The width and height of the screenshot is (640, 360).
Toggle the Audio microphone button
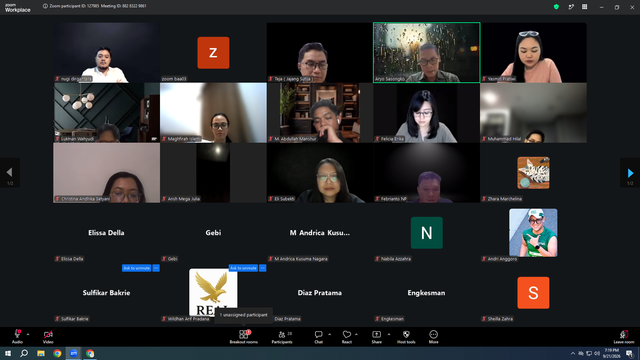[17, 337]
